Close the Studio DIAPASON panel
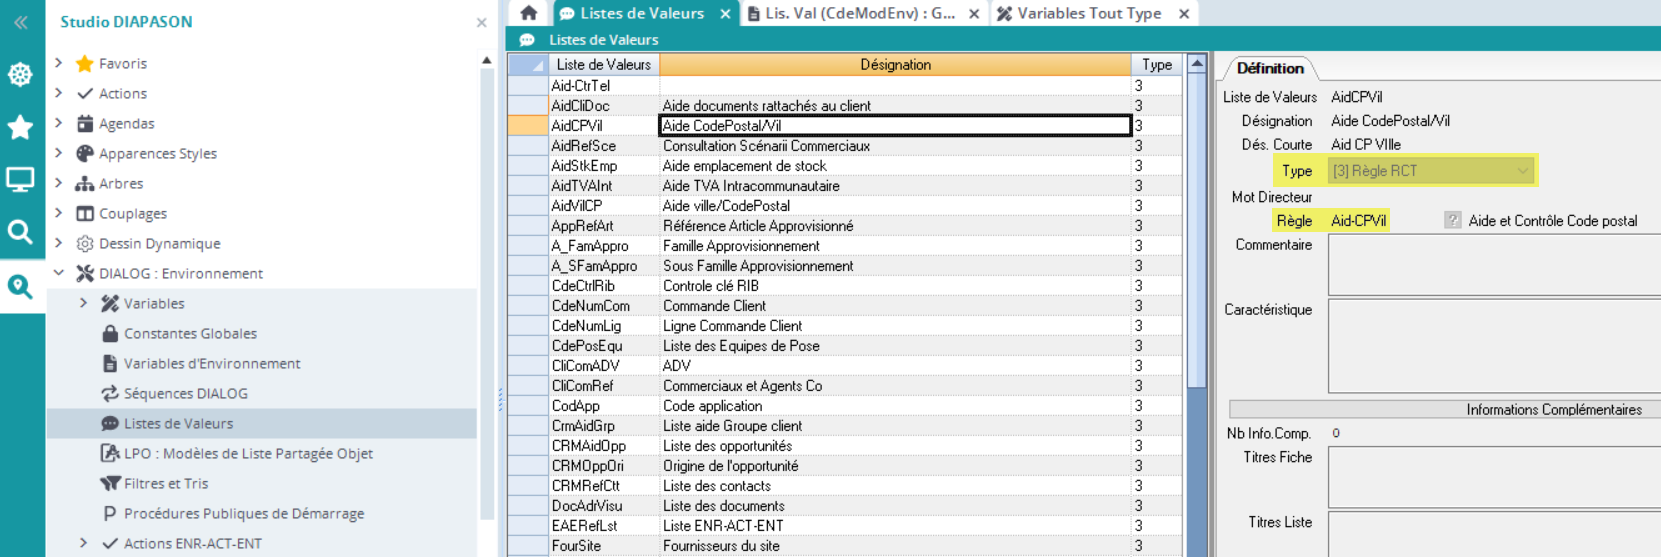This screenshot has width=1661, height=557. click(x=482, y=22)
